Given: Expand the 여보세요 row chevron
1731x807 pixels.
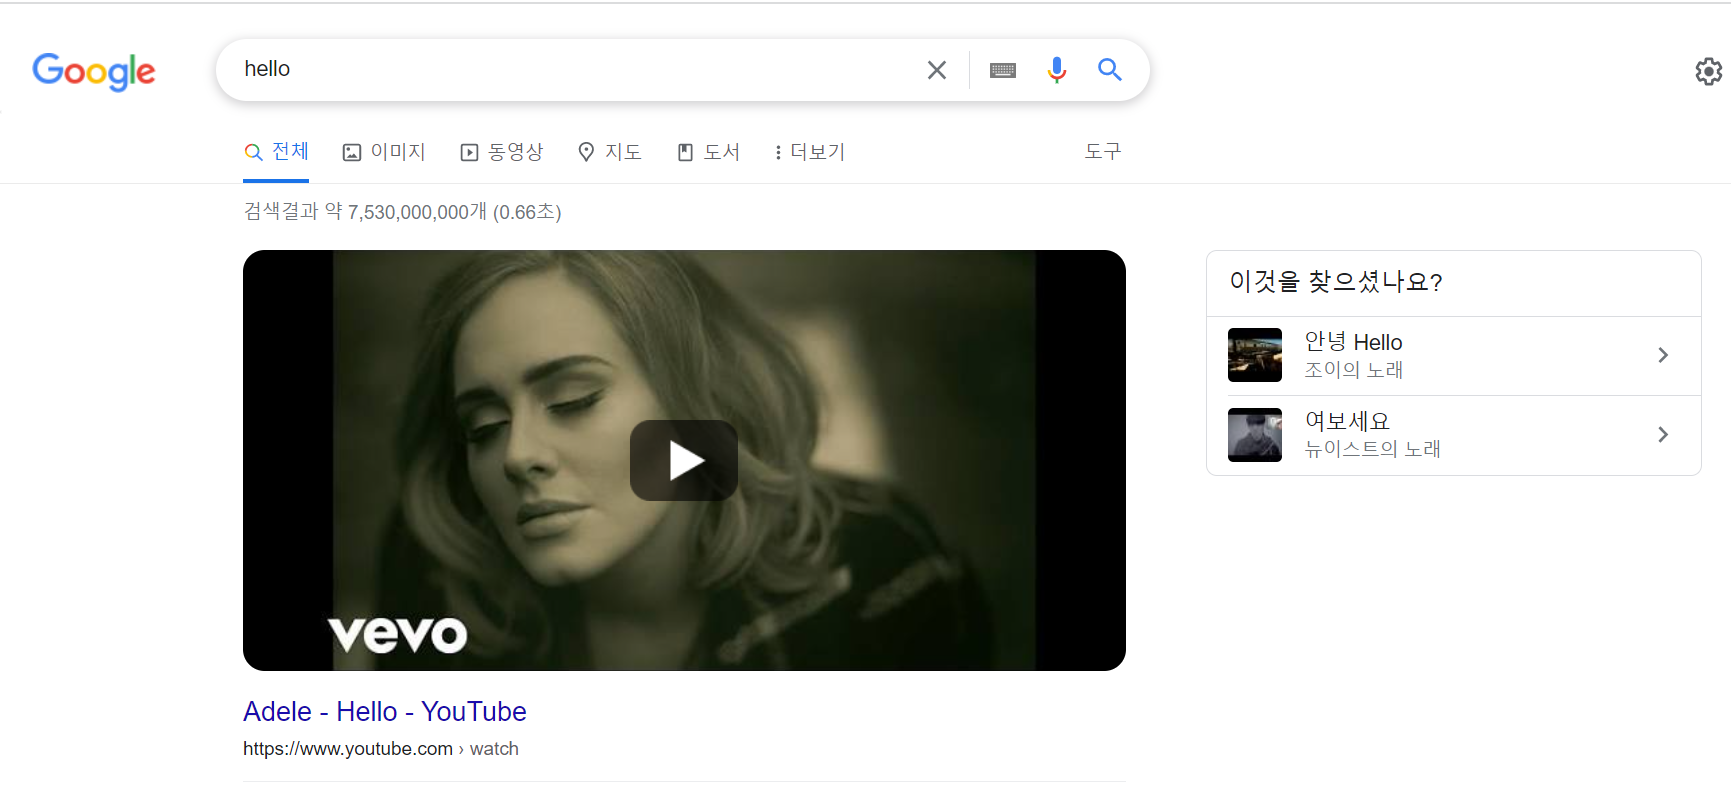Looking at the screenshot, I should click(1663, 434).
